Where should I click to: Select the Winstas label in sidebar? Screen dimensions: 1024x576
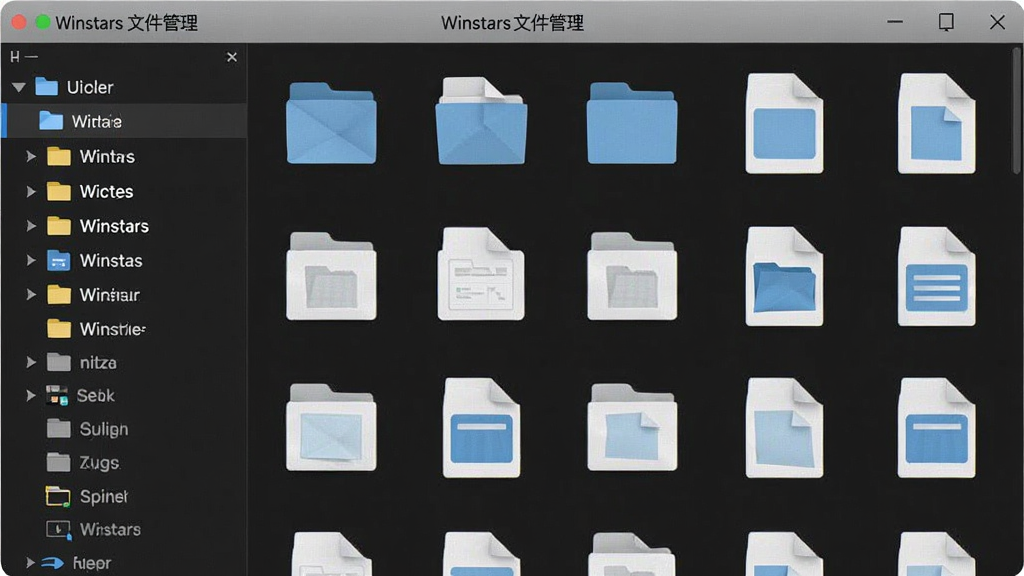coord(111,261)
